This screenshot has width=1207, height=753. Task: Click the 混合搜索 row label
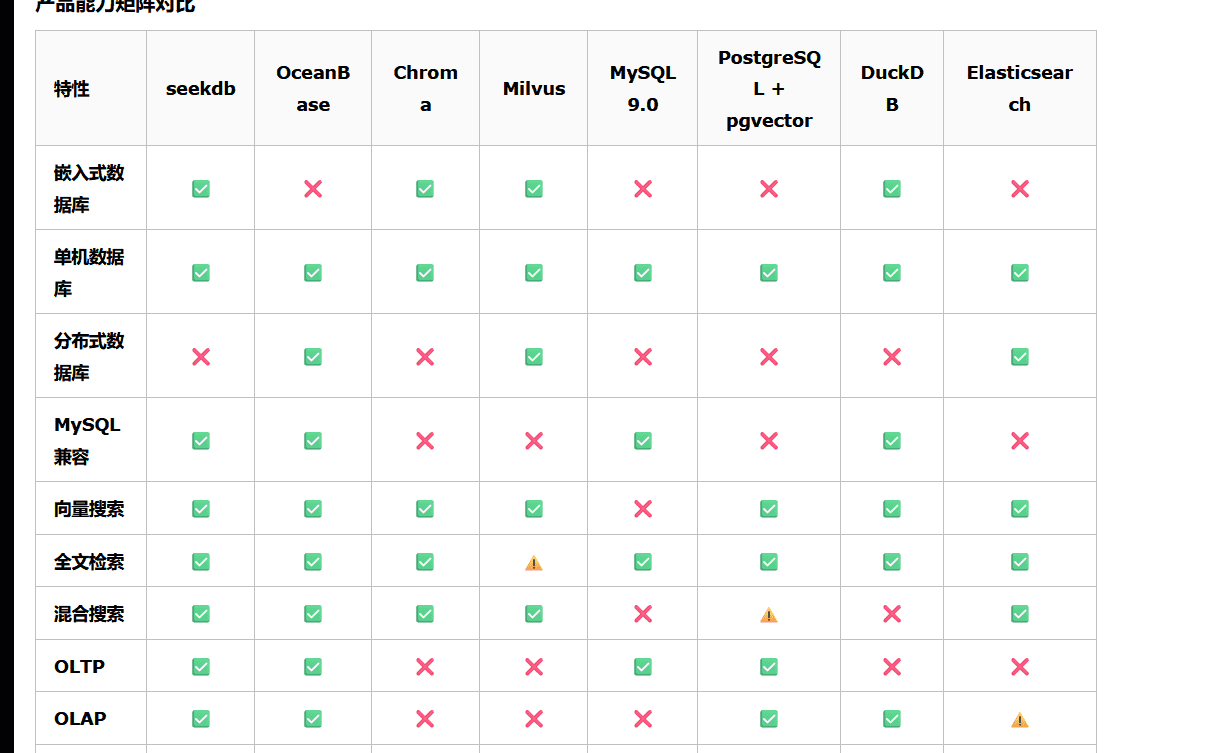pyautogui.click(x=89, y=614)
